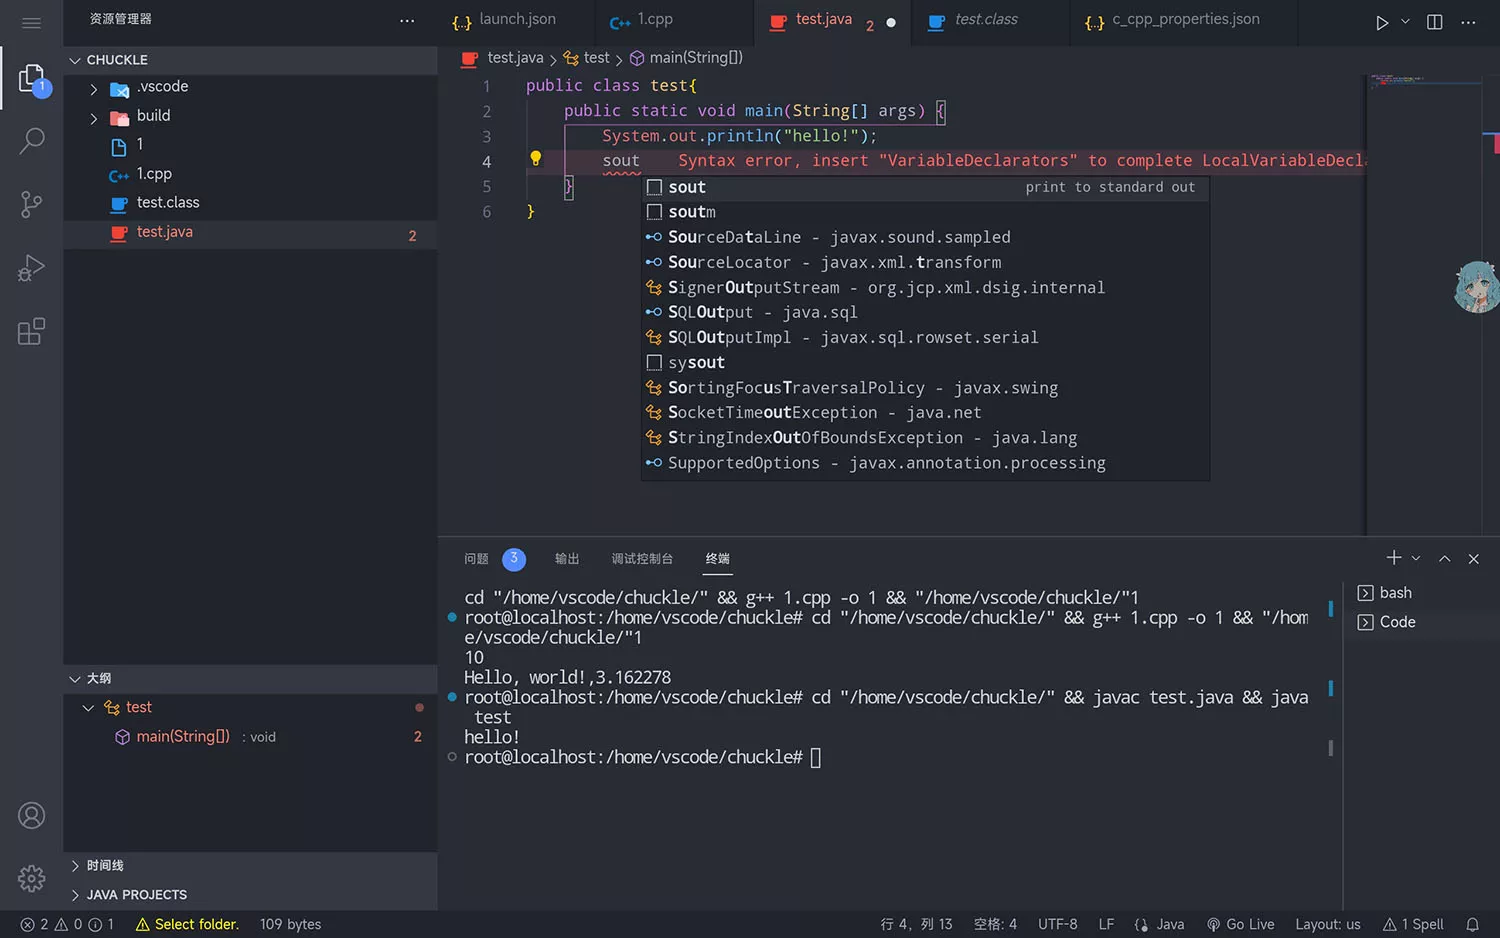Split the editor to the right

[1434, 22]
